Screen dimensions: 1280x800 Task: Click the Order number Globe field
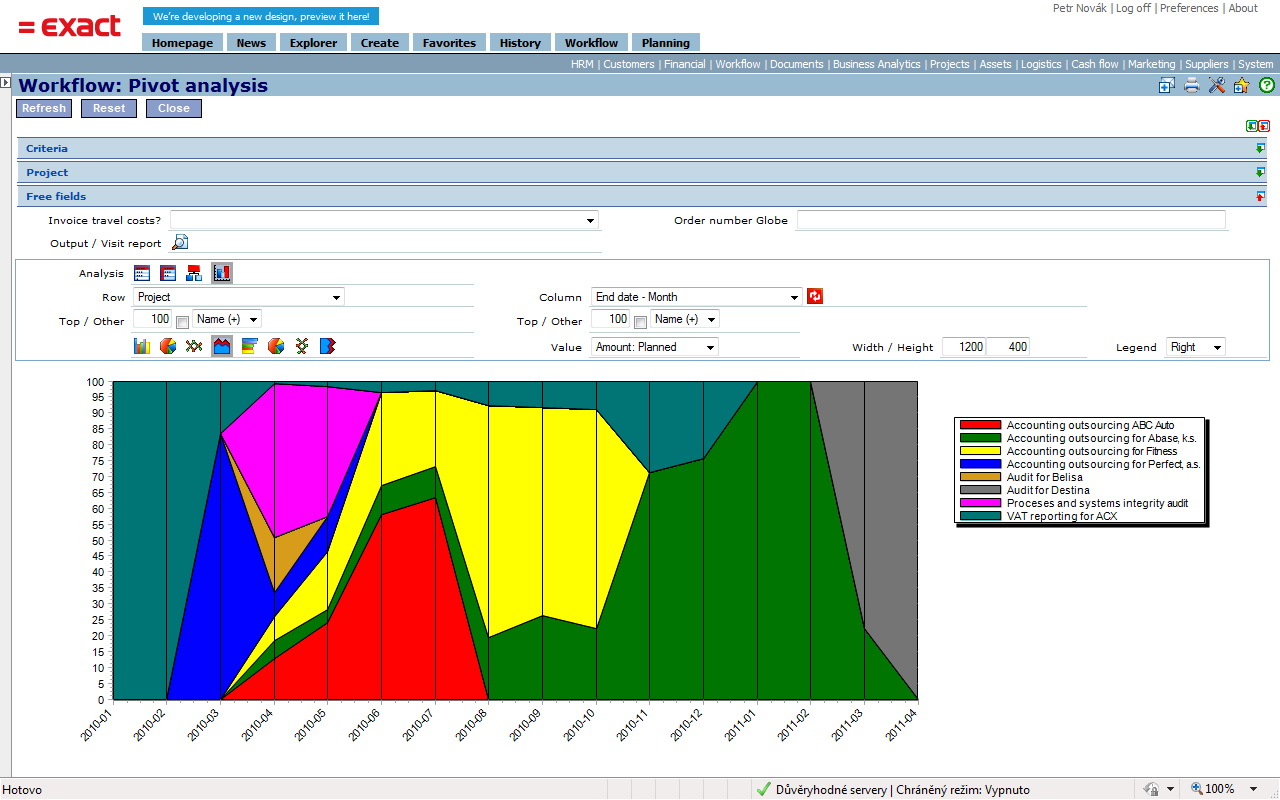coord(1011,220)
